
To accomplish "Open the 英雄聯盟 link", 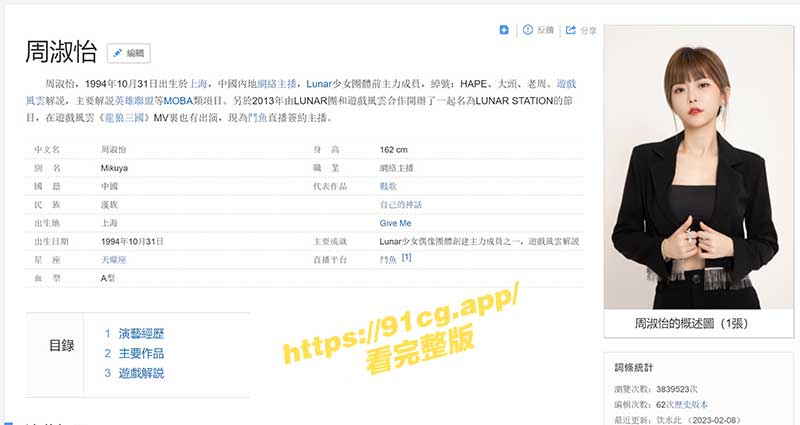I will click(134, 101).
